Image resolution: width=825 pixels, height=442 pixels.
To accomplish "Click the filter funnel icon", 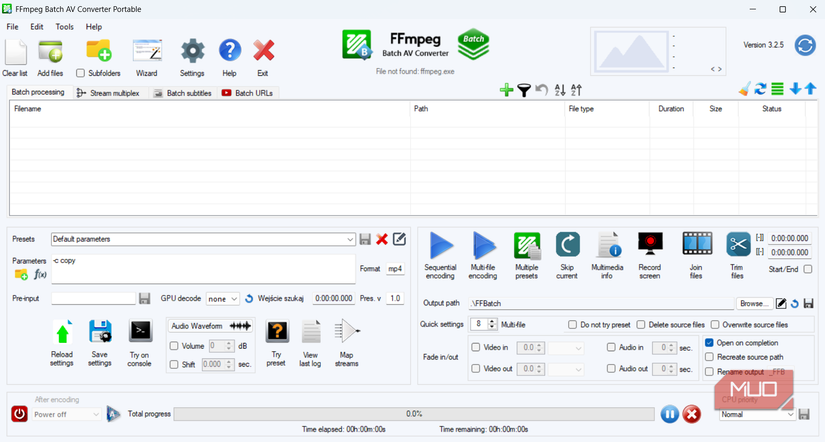I will click(524, 91).
